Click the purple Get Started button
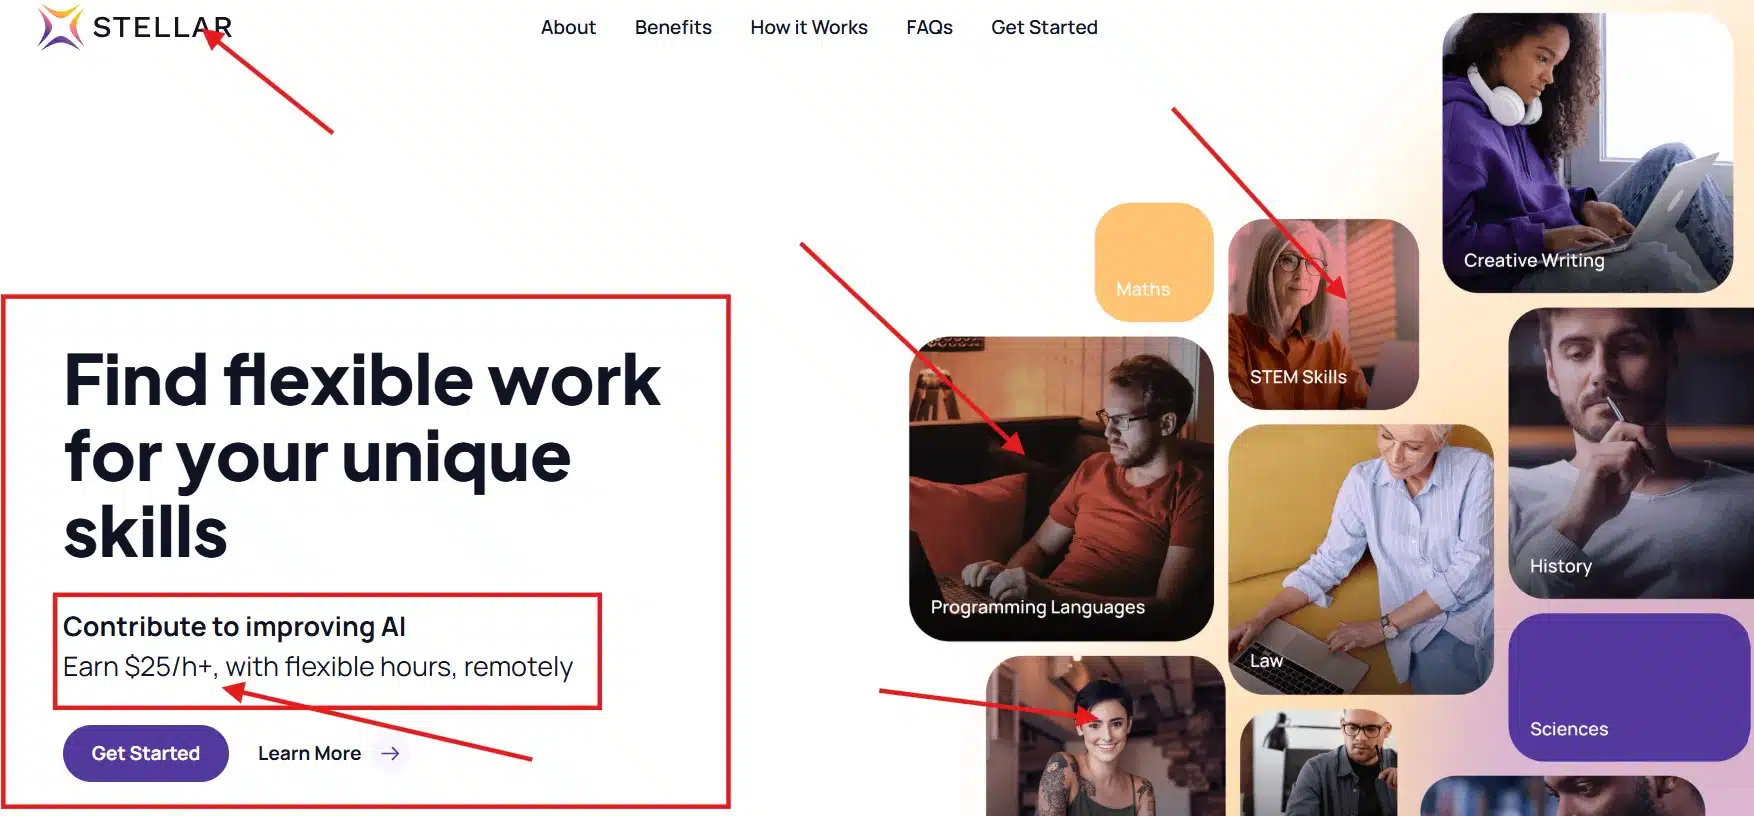Screen dimensions: 1754x816 tap(146, 753)
